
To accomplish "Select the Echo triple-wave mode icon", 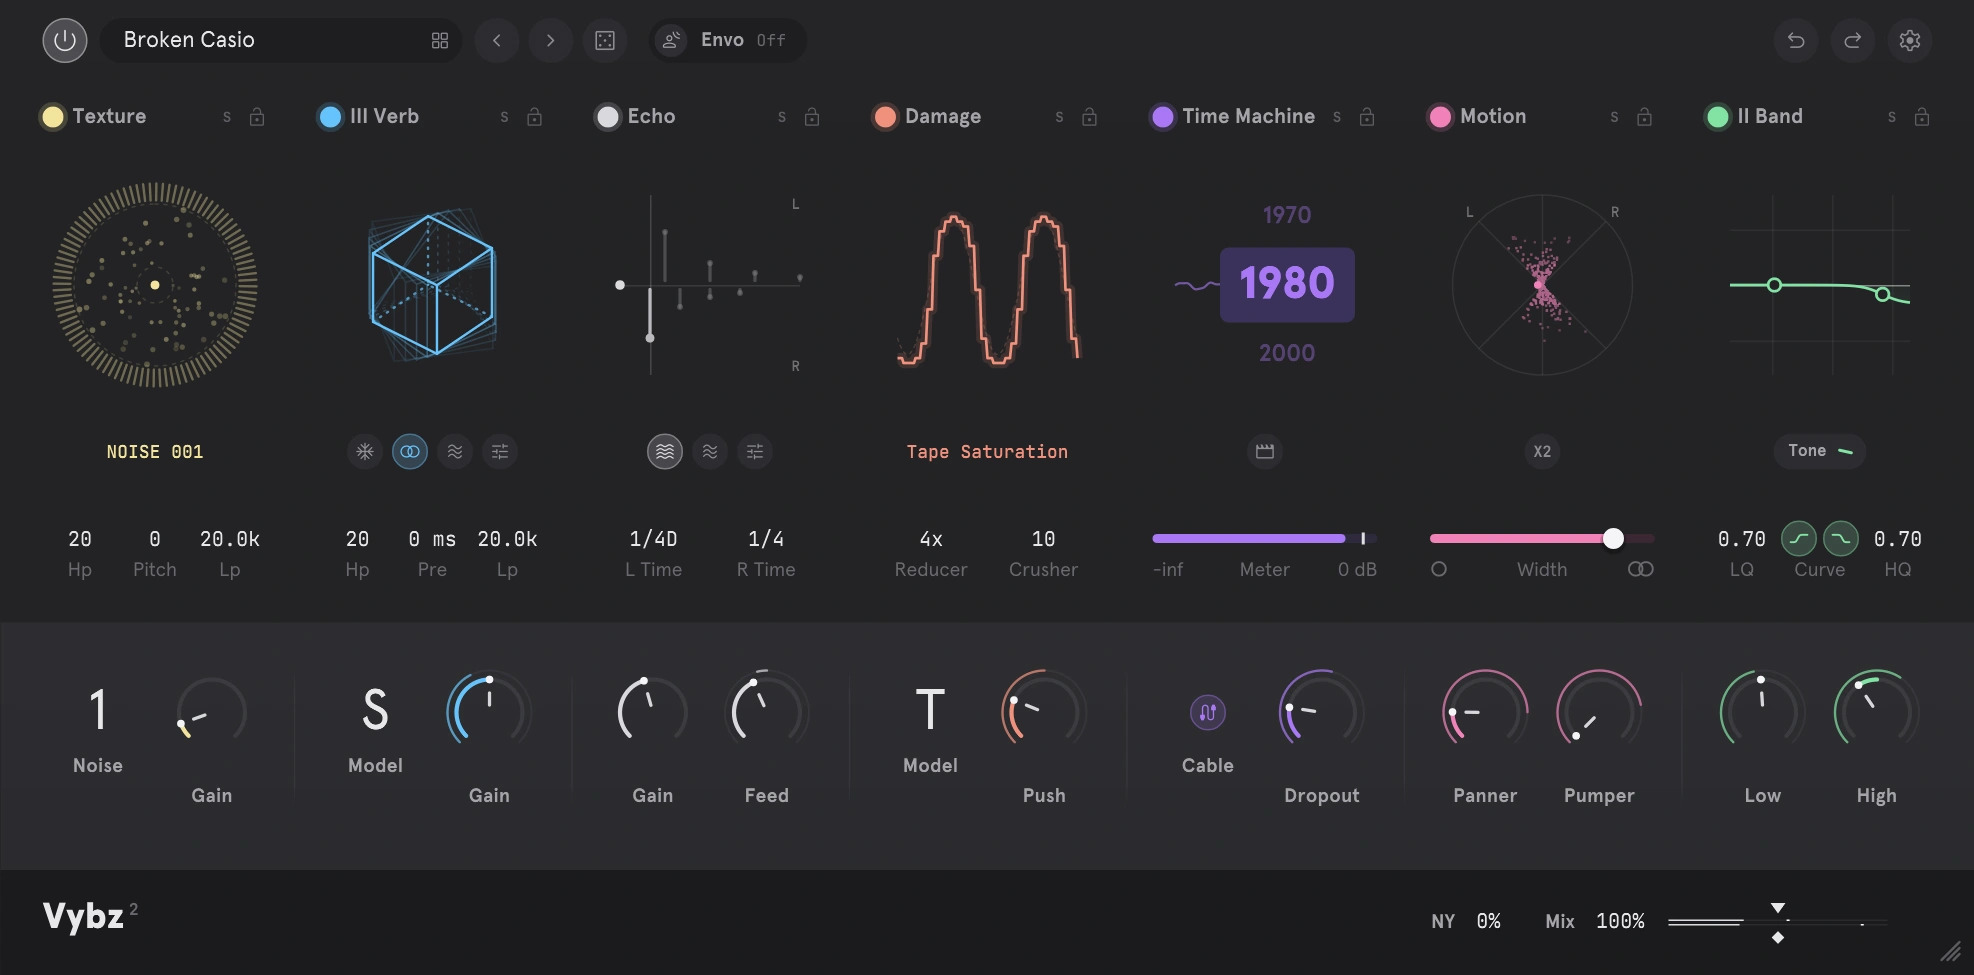I will click(x=665, y=452).
